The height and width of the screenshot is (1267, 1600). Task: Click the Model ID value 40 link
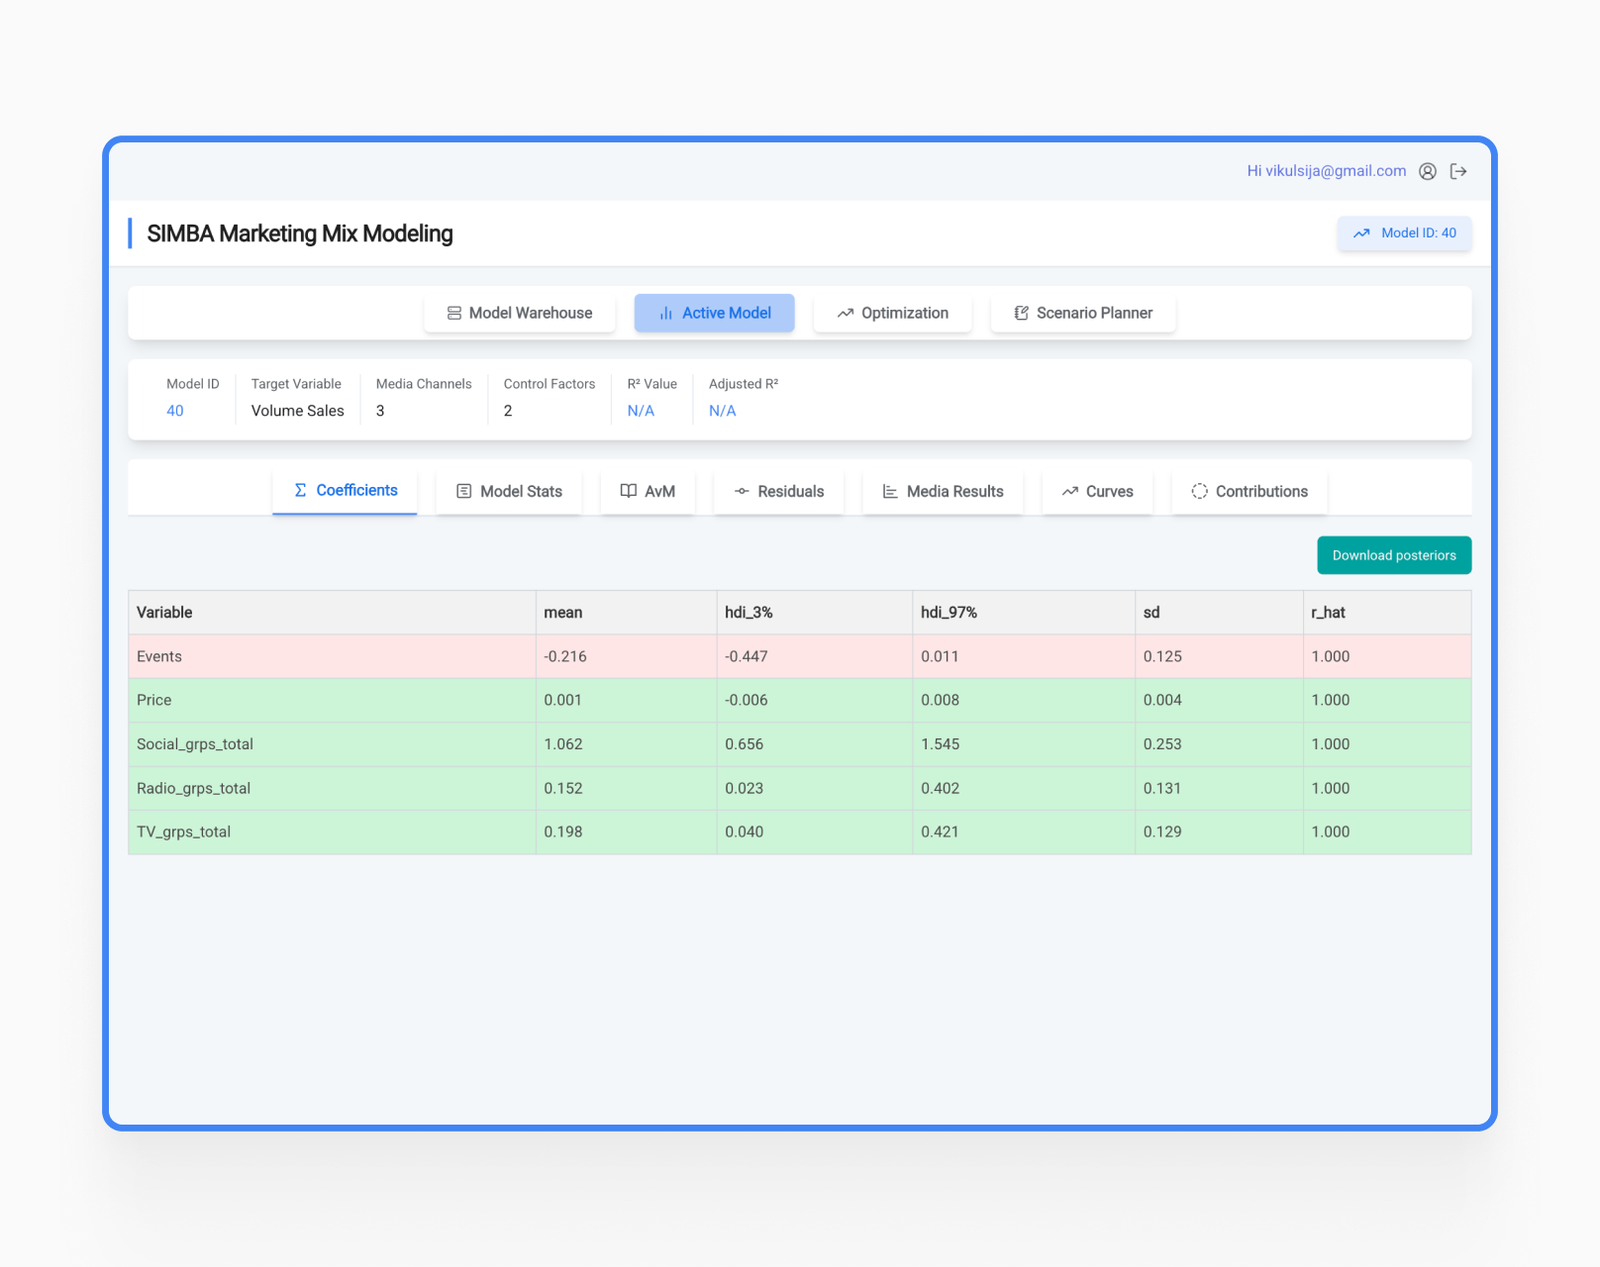[x=175, y=411]
